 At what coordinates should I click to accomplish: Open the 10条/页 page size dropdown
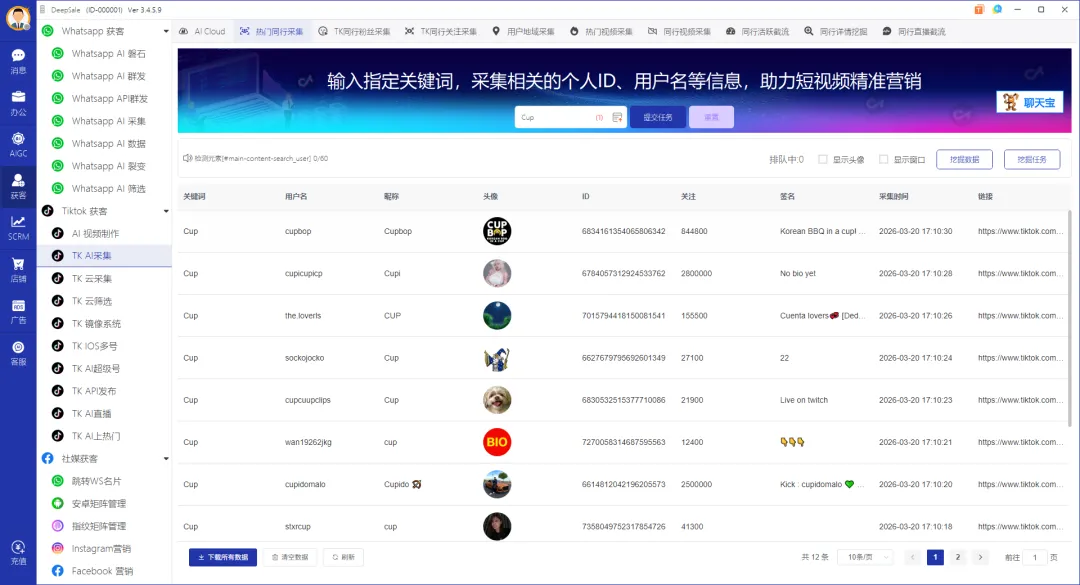864,556
